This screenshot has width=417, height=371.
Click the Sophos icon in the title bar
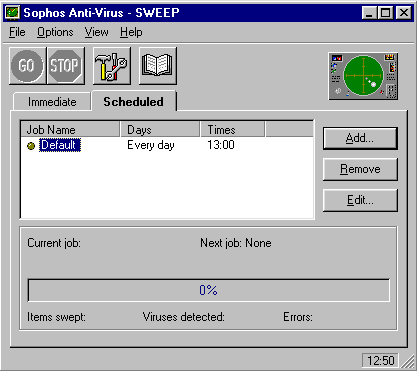[12, 13]
